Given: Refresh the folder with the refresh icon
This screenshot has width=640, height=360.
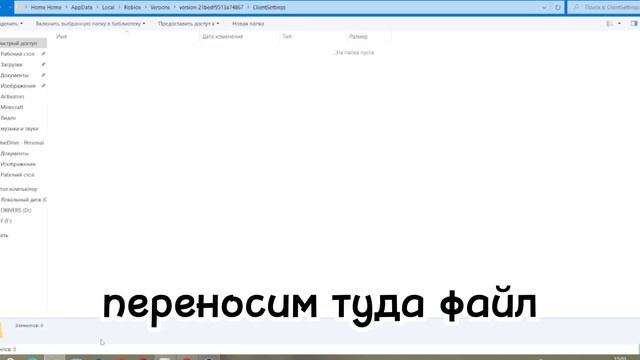Looking at the screenshot, I should (x=558, y=7).
